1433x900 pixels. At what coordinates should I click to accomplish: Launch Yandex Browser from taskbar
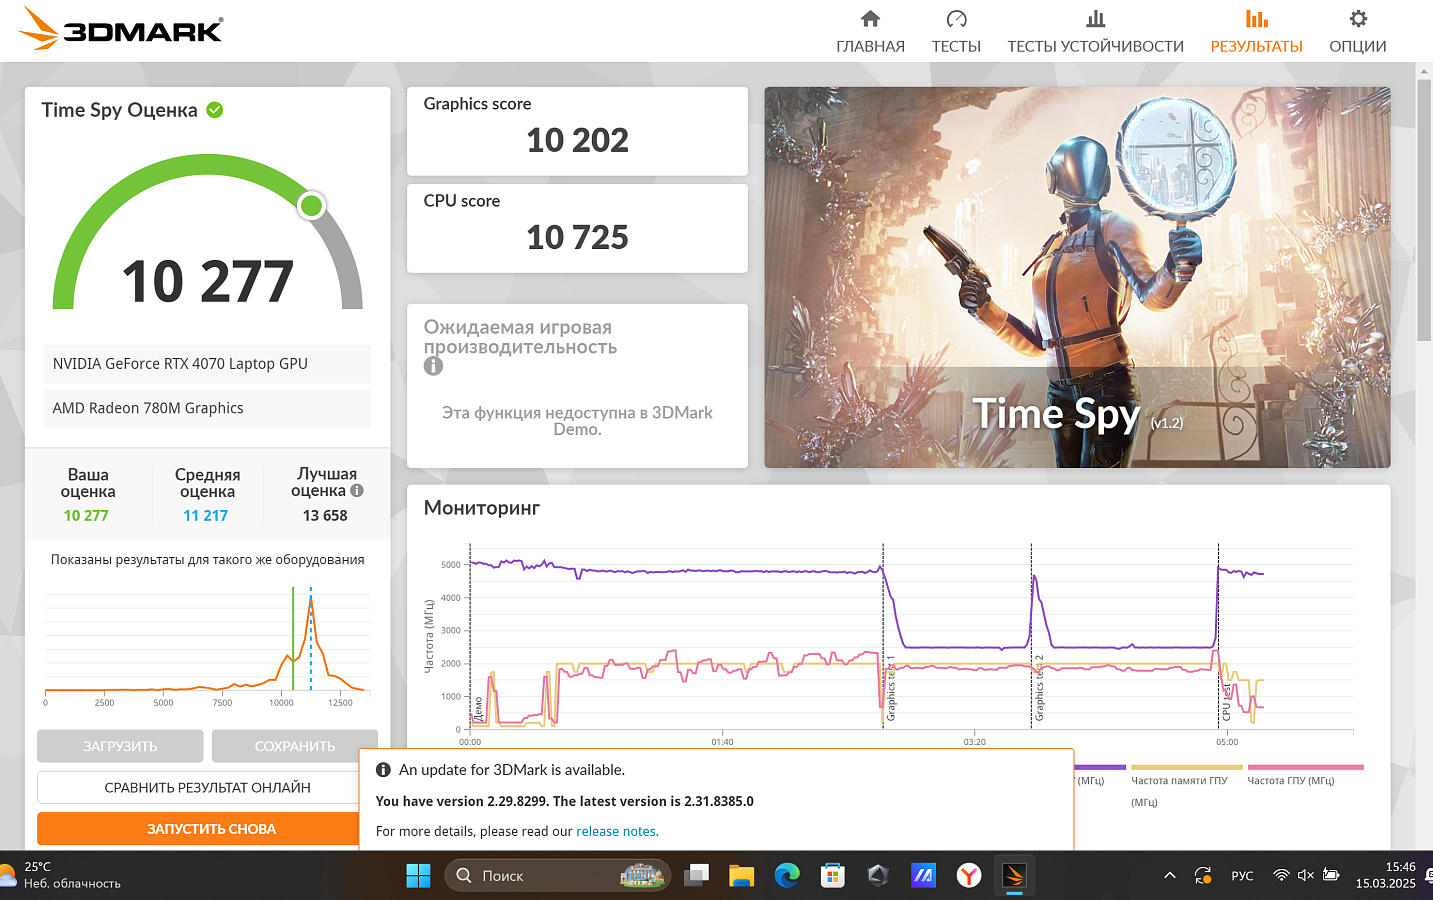click(969, 876)
